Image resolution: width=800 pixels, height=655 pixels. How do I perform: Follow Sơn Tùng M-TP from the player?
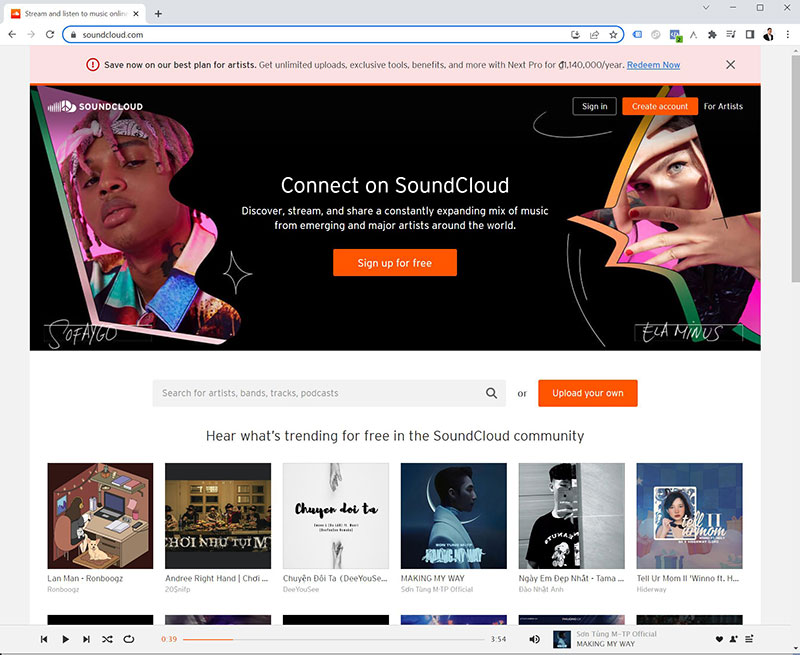(x=733, y=639)
